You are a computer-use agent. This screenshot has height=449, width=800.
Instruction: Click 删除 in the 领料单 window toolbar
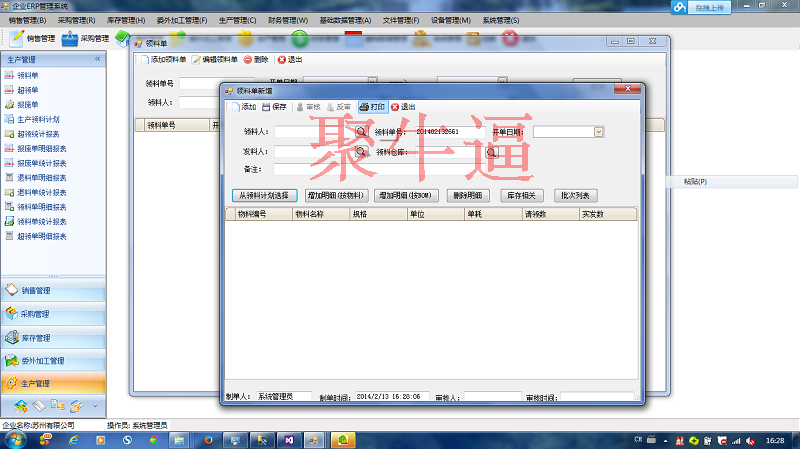[256, 60]
